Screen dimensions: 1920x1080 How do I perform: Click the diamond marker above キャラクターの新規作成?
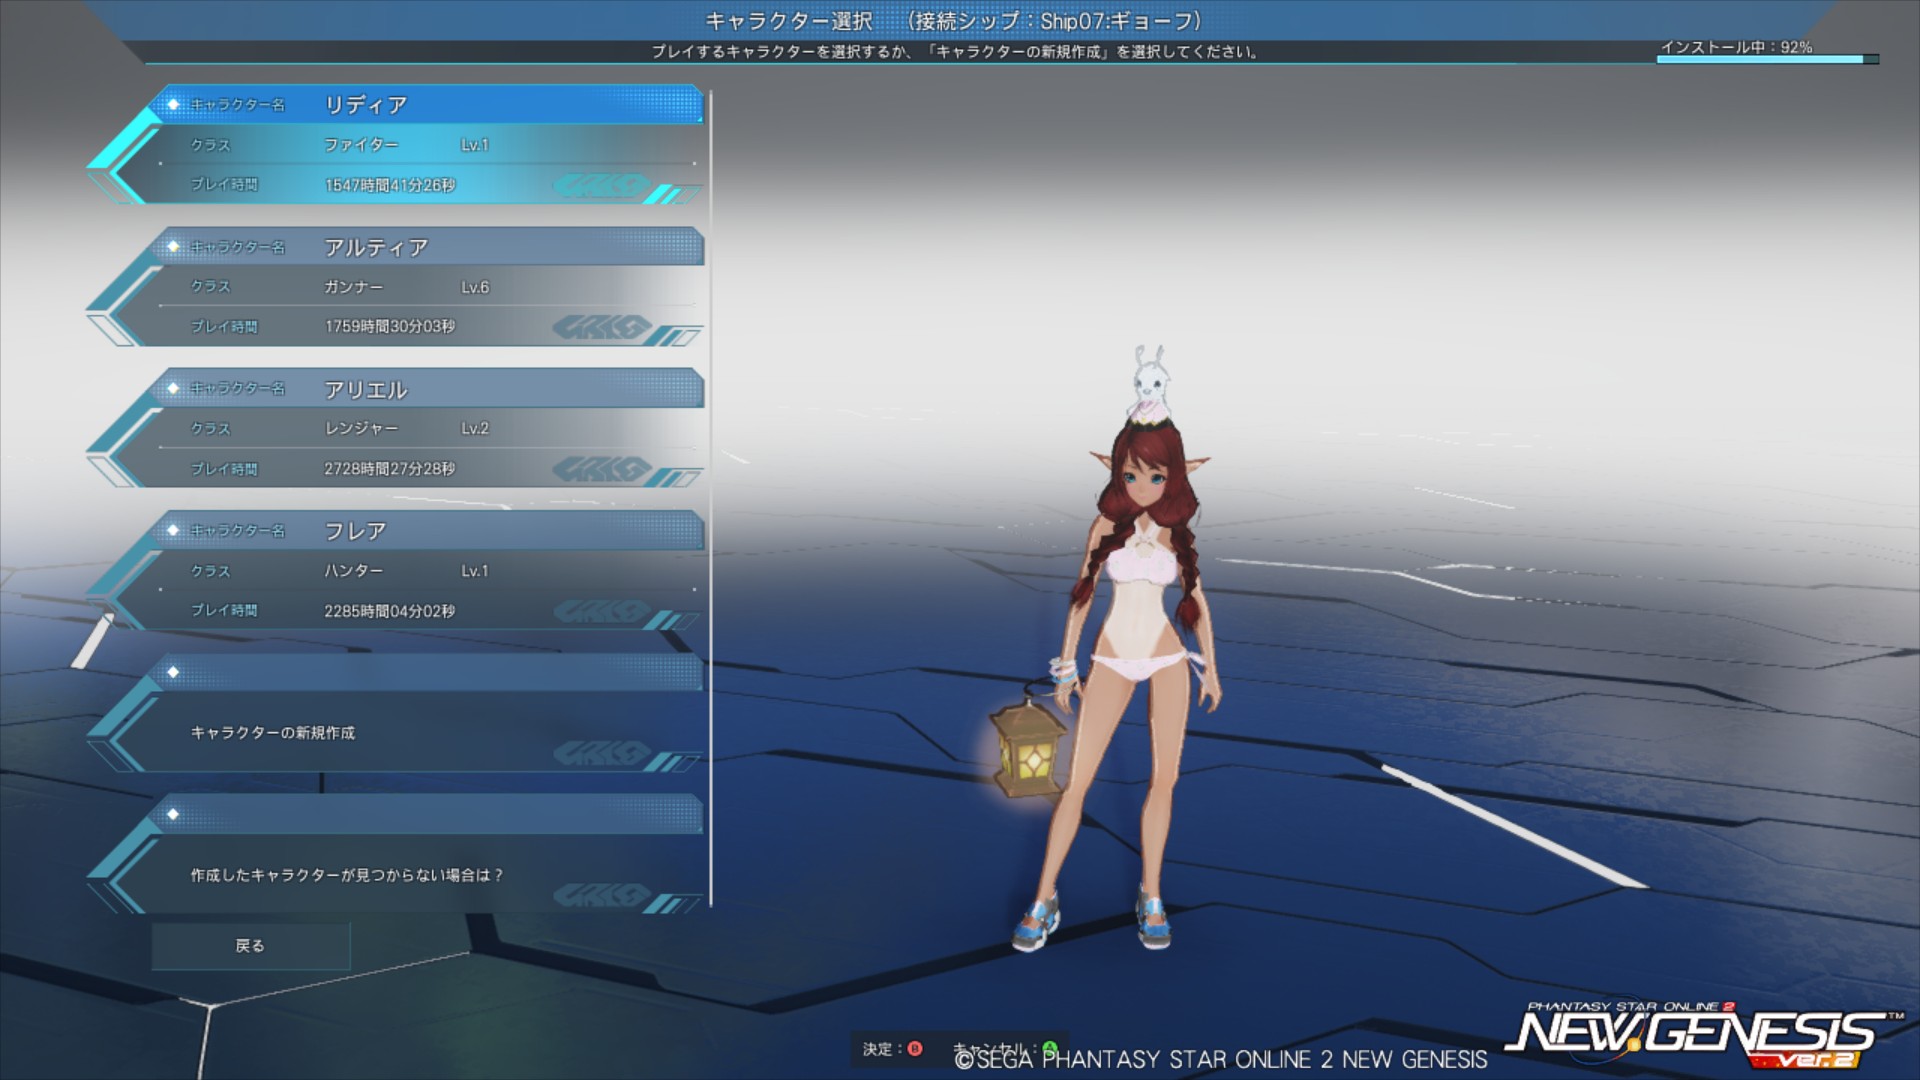[x=173, y=672]
